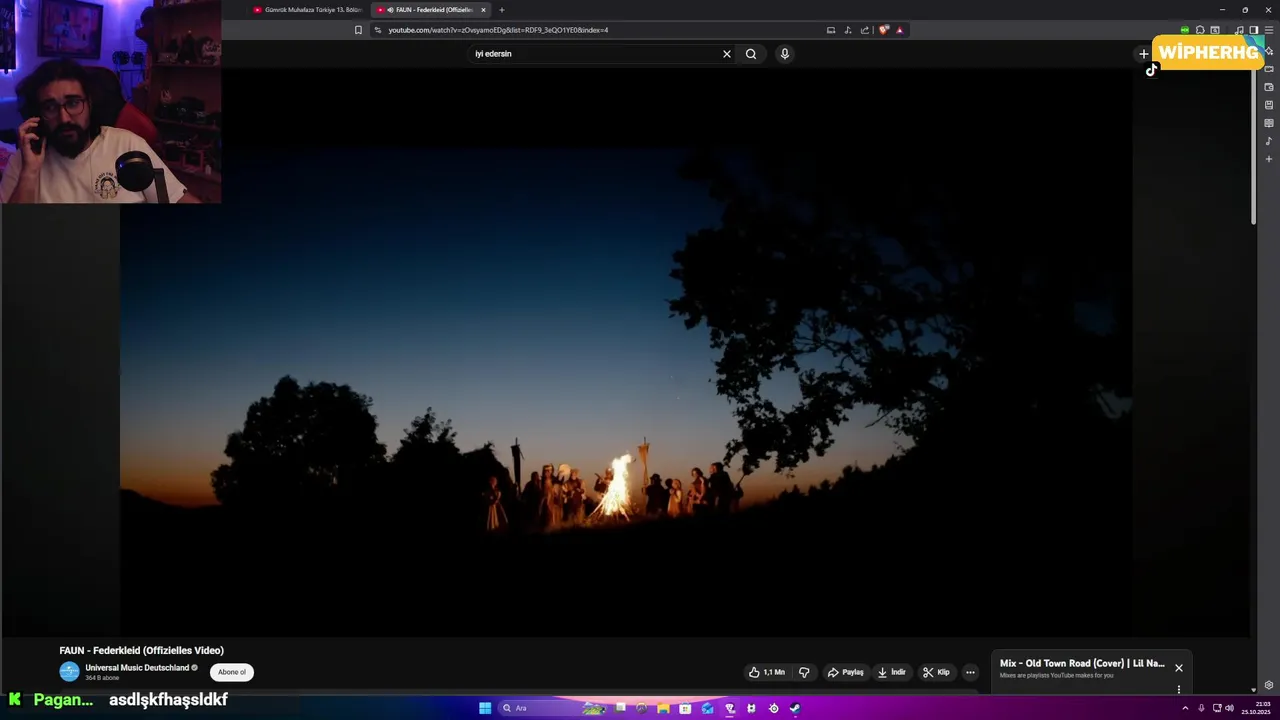Screen dimensions: 1280x720
Task: Click the green extension icon in toolbar
Action: click(x=1185, y=30)
